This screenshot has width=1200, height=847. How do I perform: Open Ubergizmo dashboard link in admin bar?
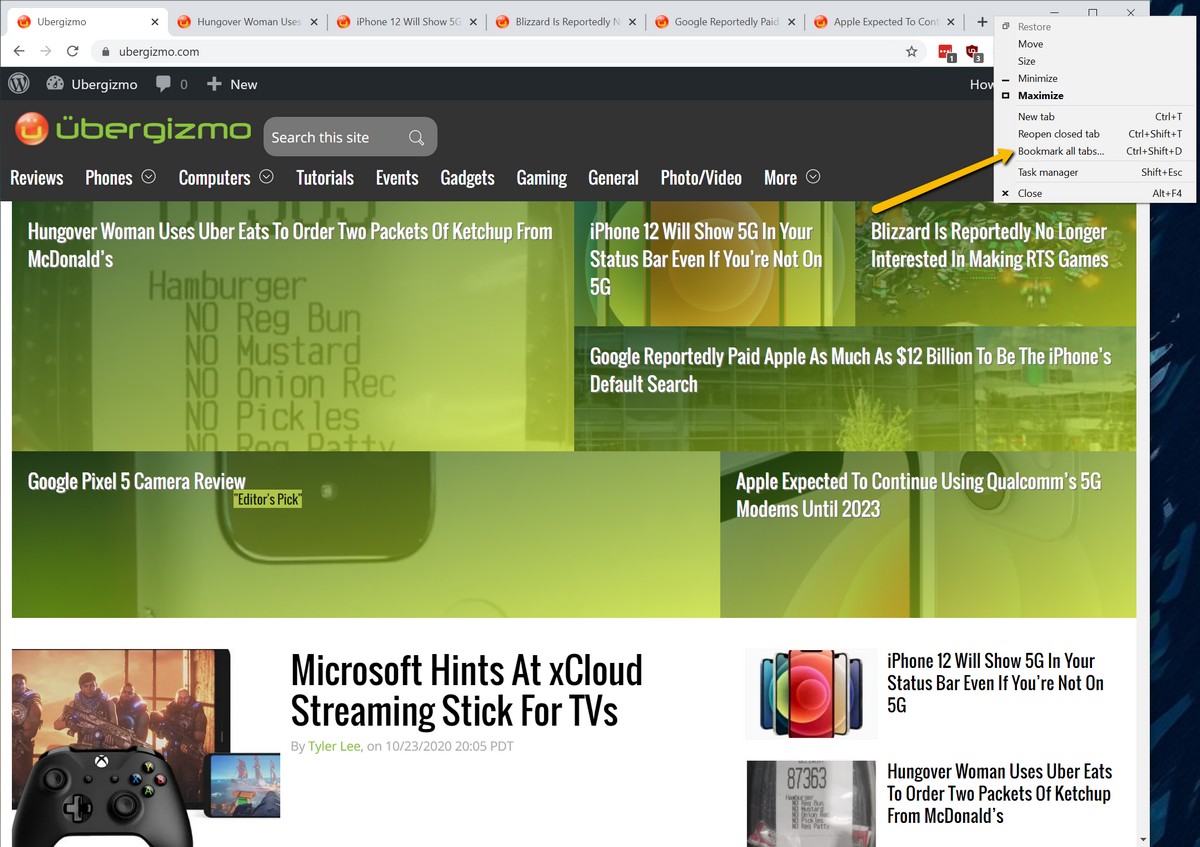(x=92, y=84)
